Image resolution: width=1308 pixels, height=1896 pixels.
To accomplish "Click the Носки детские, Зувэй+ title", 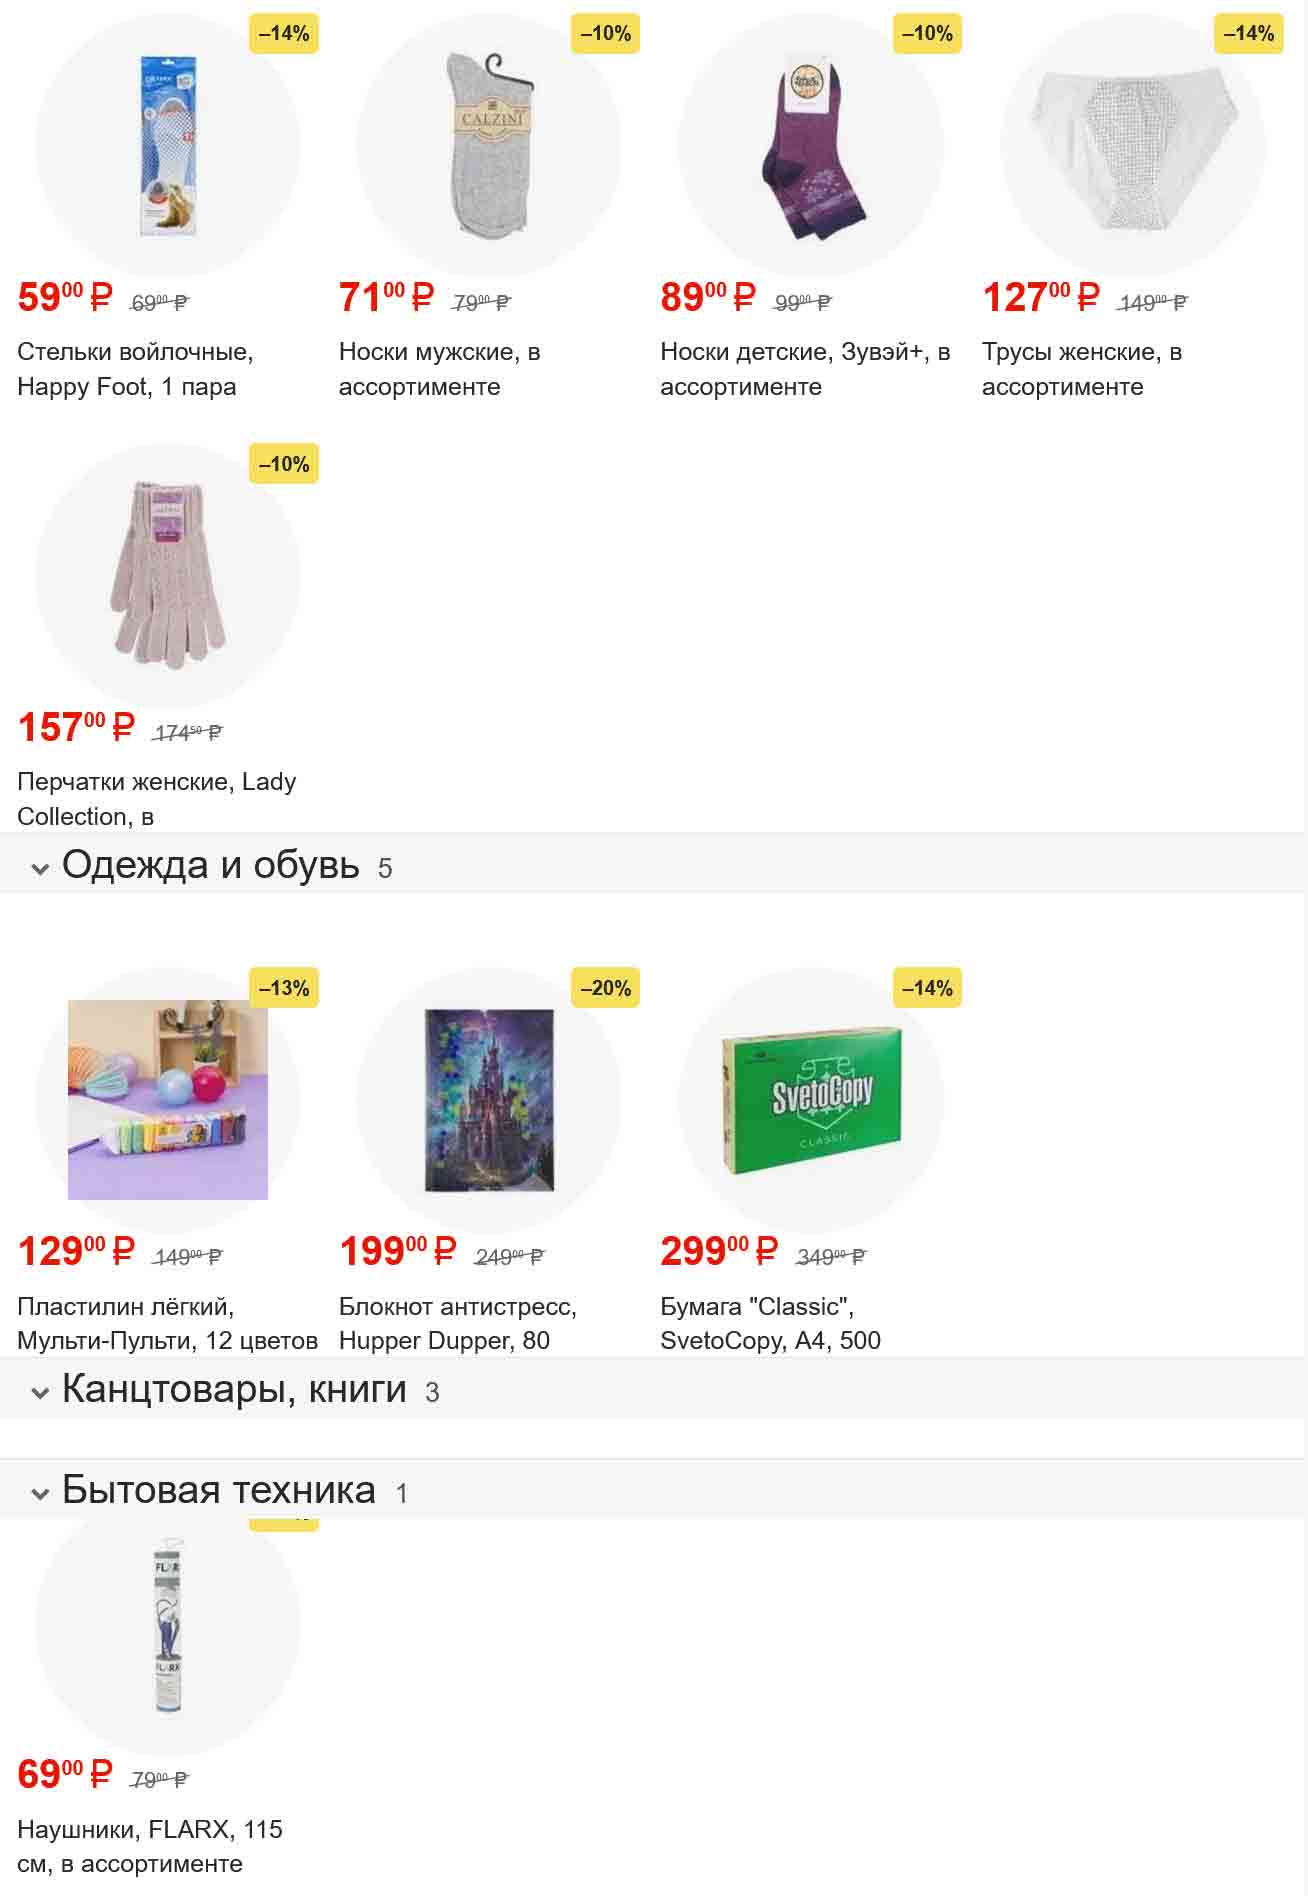I will coord(804,369).
